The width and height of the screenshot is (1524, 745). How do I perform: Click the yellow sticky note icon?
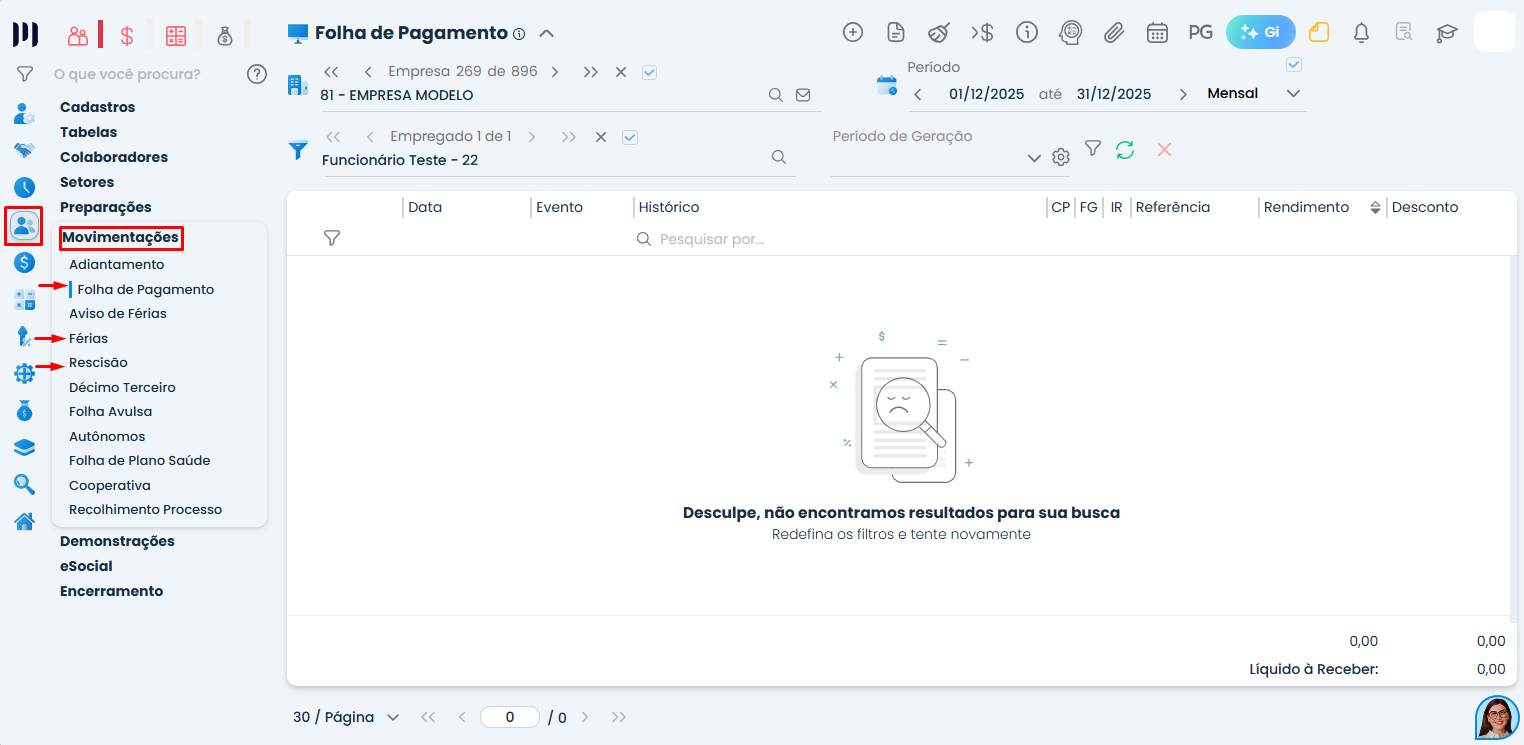[1319, 32]
